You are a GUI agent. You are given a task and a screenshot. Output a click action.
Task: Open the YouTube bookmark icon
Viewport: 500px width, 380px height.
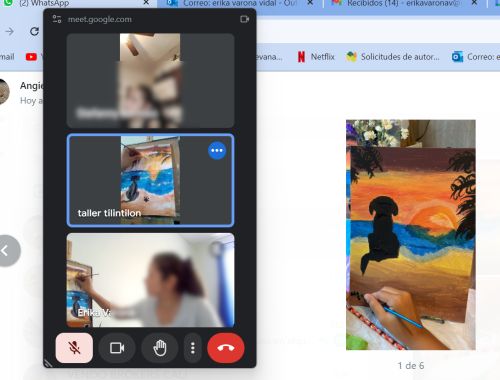[31, 57]
